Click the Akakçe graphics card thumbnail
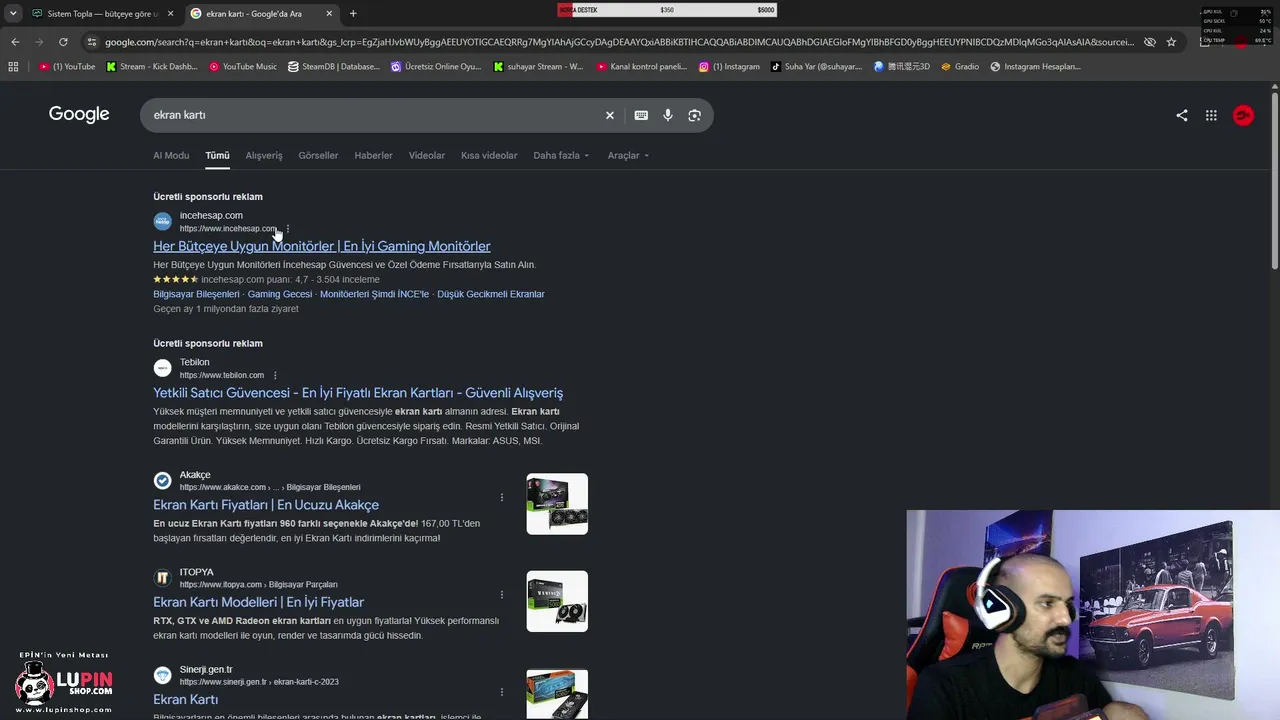The width and height of the screenshot is (1280, 720). (x=557, y=504)
